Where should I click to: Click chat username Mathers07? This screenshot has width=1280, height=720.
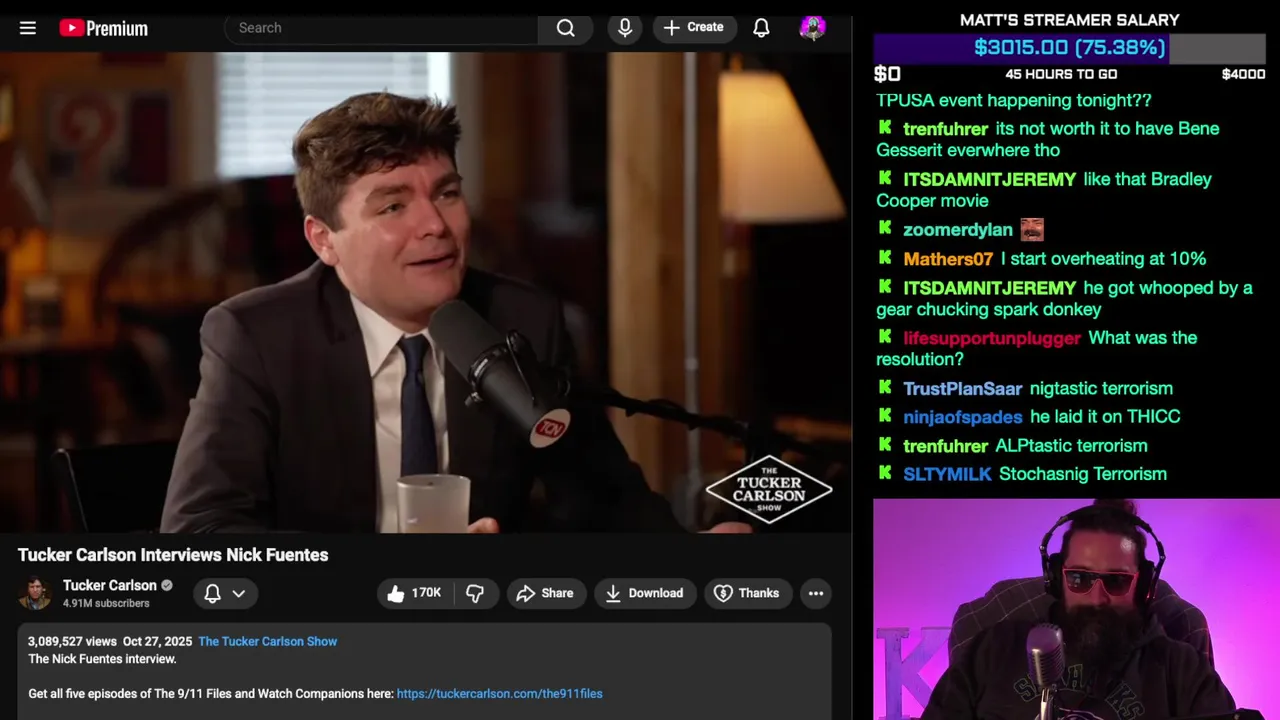[948, 259]
